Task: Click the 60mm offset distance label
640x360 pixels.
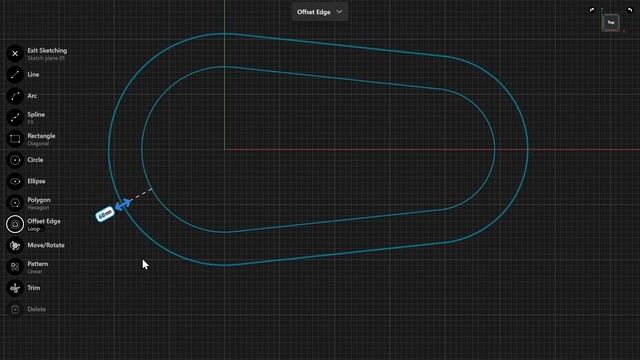Action: tap(105, 214)
